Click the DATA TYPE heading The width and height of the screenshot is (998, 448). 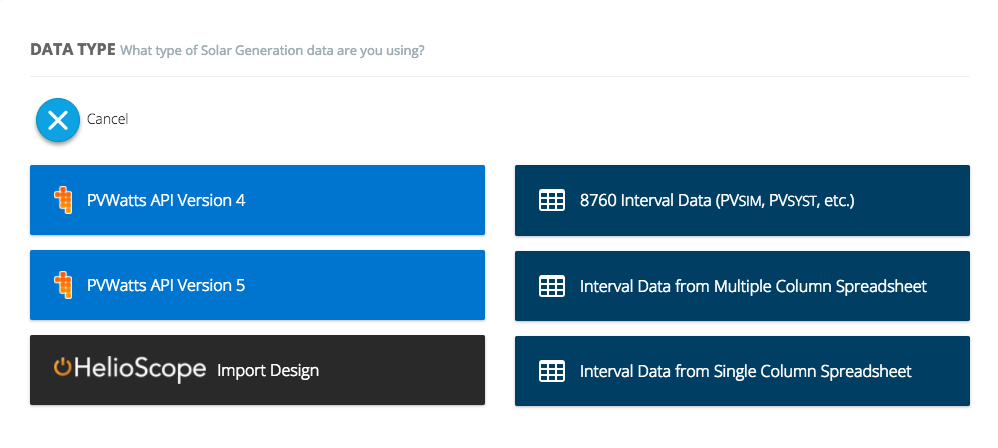click(73, 50)
